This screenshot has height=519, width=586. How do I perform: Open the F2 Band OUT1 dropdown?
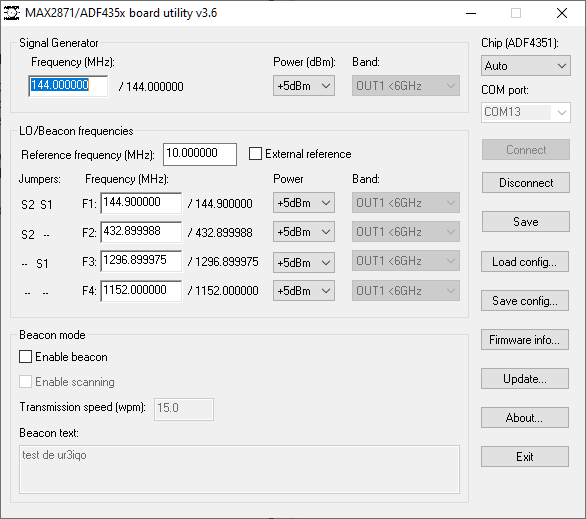coord(405,232)
